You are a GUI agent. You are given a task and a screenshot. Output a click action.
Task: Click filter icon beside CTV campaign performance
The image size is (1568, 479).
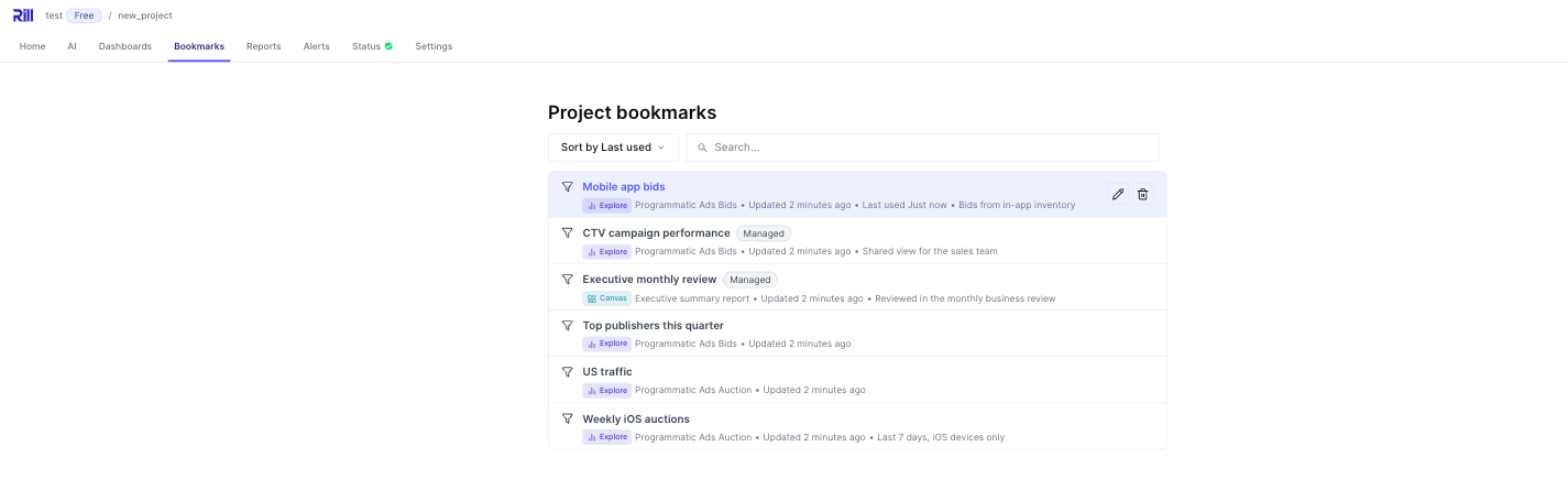pos(567,233)
